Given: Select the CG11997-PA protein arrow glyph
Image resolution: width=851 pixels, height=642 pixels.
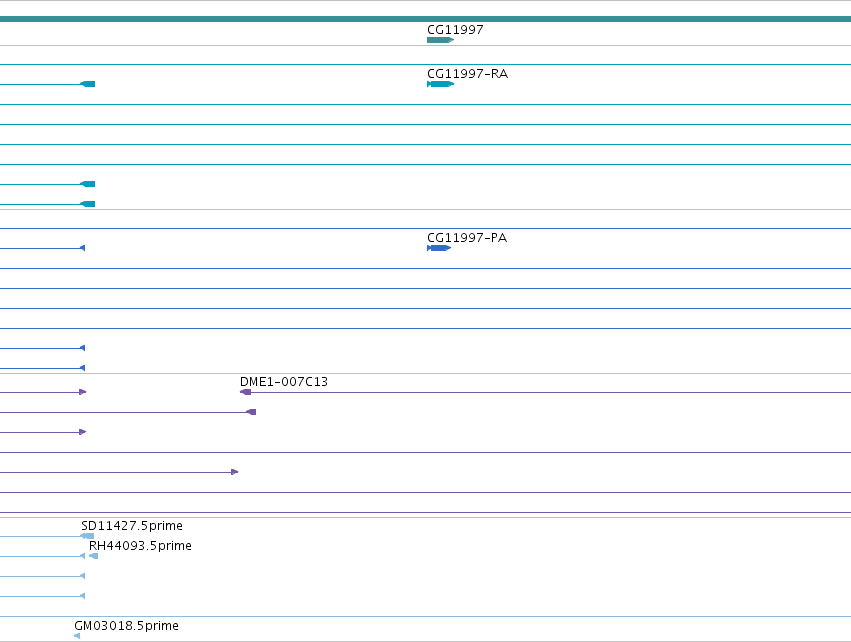Looking at the screenshot, I should [439, 248].
